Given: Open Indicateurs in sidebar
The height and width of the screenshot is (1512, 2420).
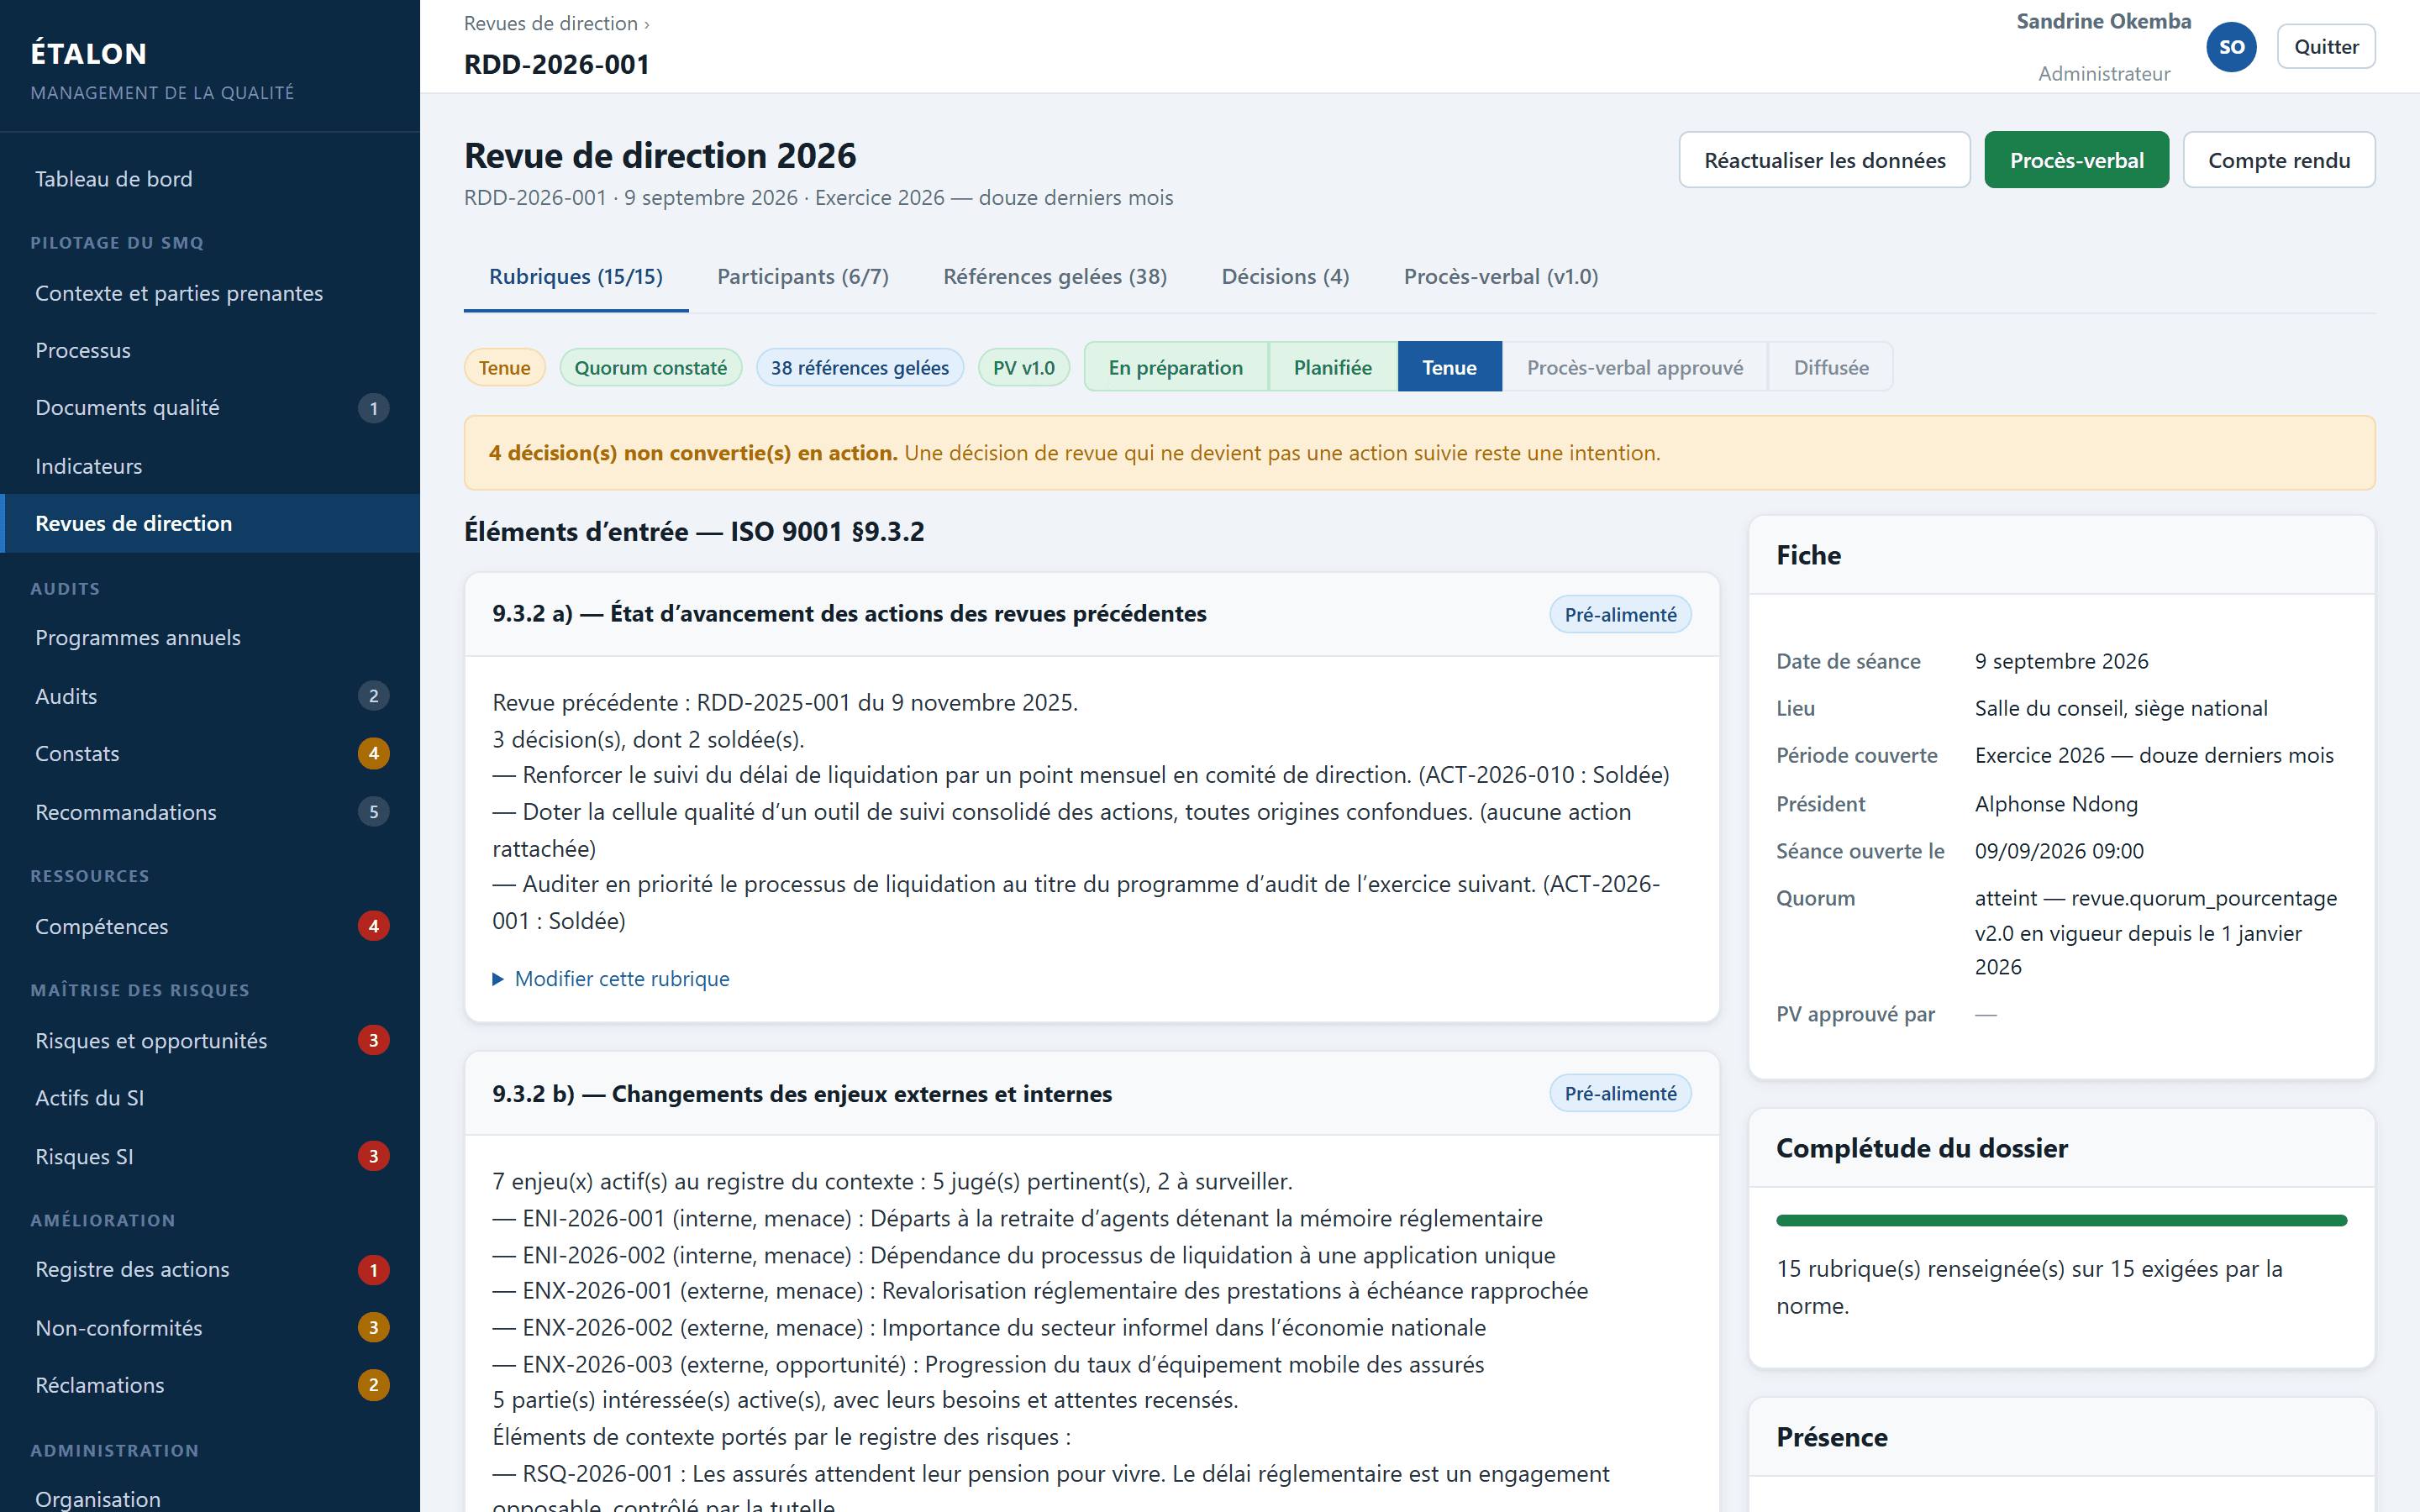Looking at the screenshot, I should point(210,466).
